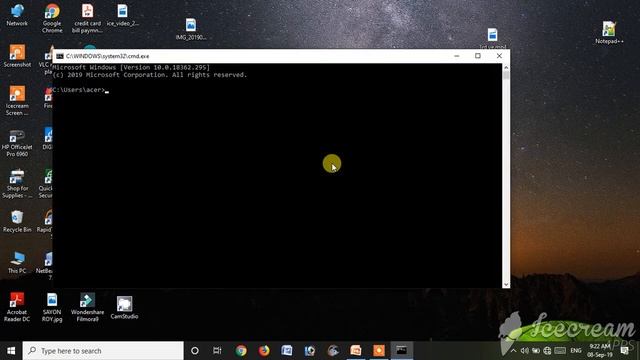Click the ENG language indicator

pyautogui.click(x=576, y=351)
